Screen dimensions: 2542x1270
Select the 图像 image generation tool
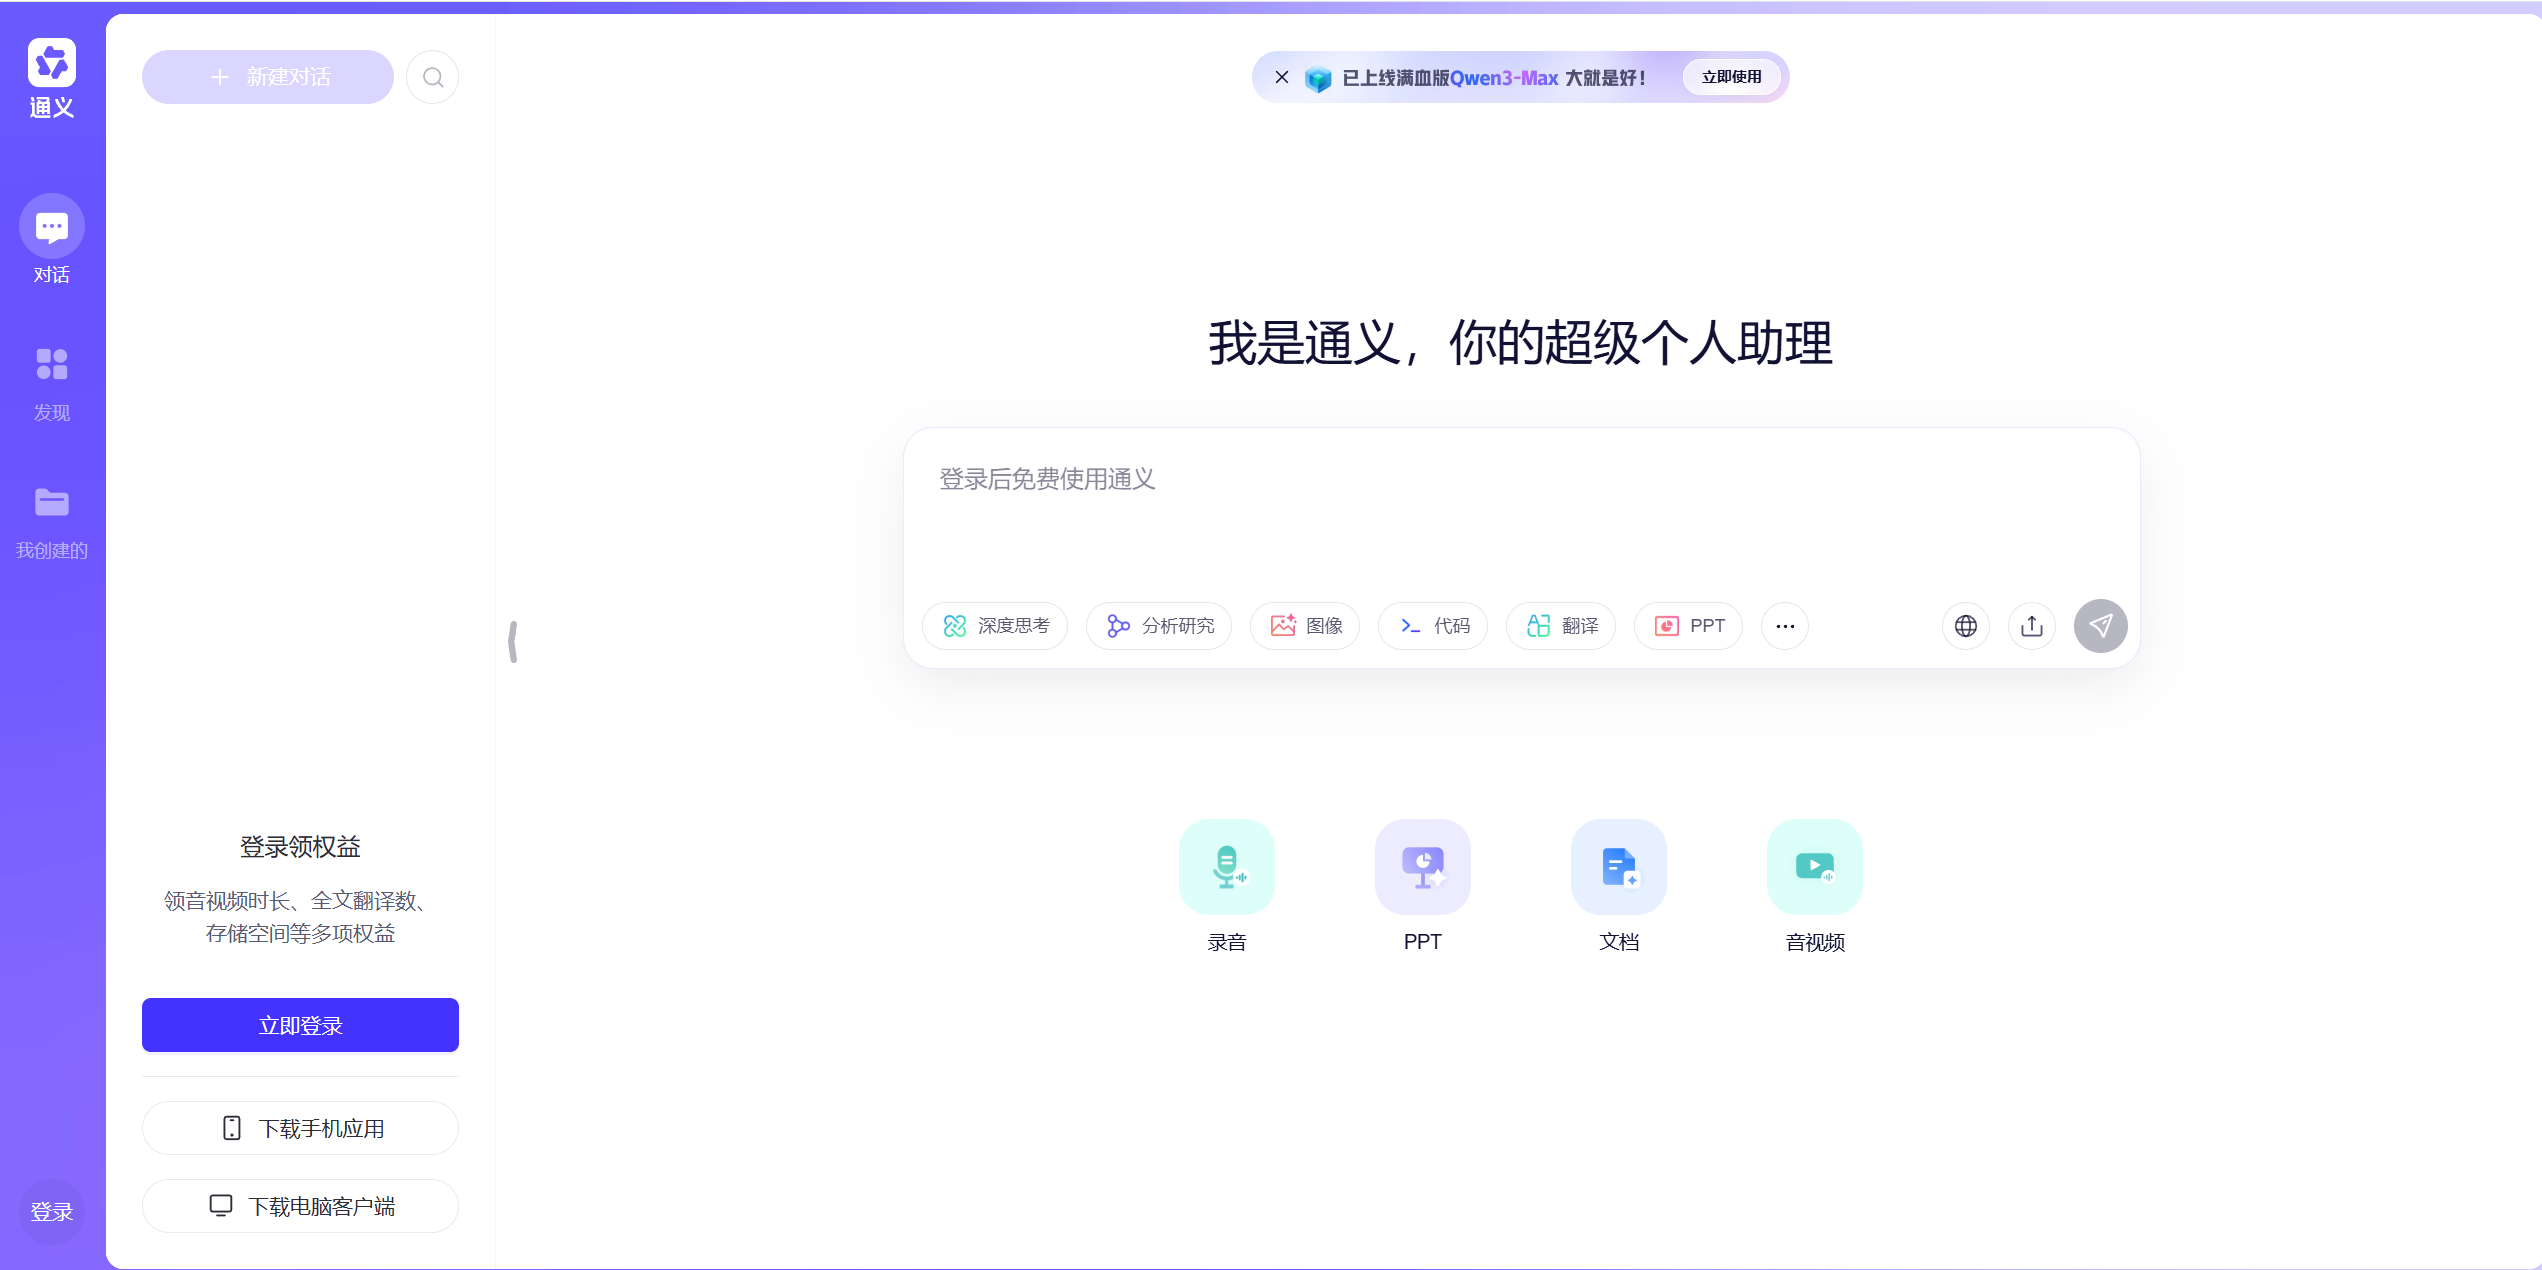click(1304, 625)
